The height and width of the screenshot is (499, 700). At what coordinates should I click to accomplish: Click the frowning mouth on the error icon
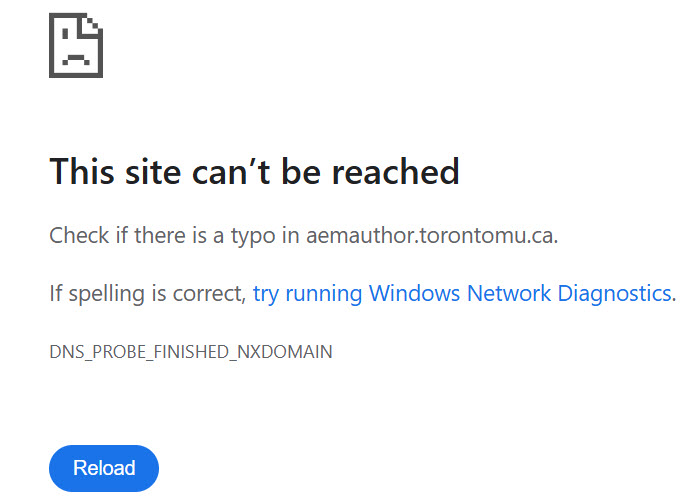[75, 59]
